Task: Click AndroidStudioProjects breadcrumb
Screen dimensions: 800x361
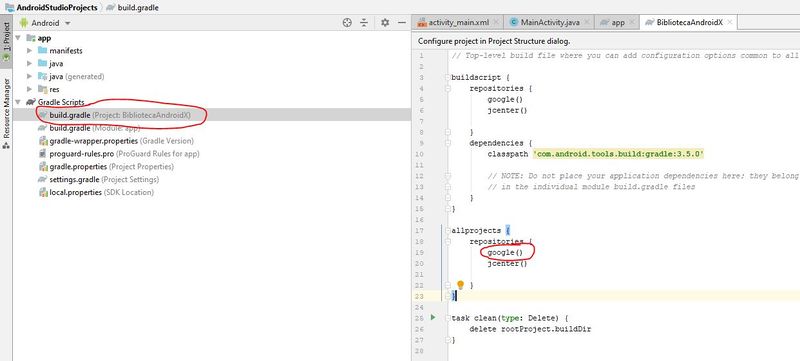Action: tap(51, 8)
